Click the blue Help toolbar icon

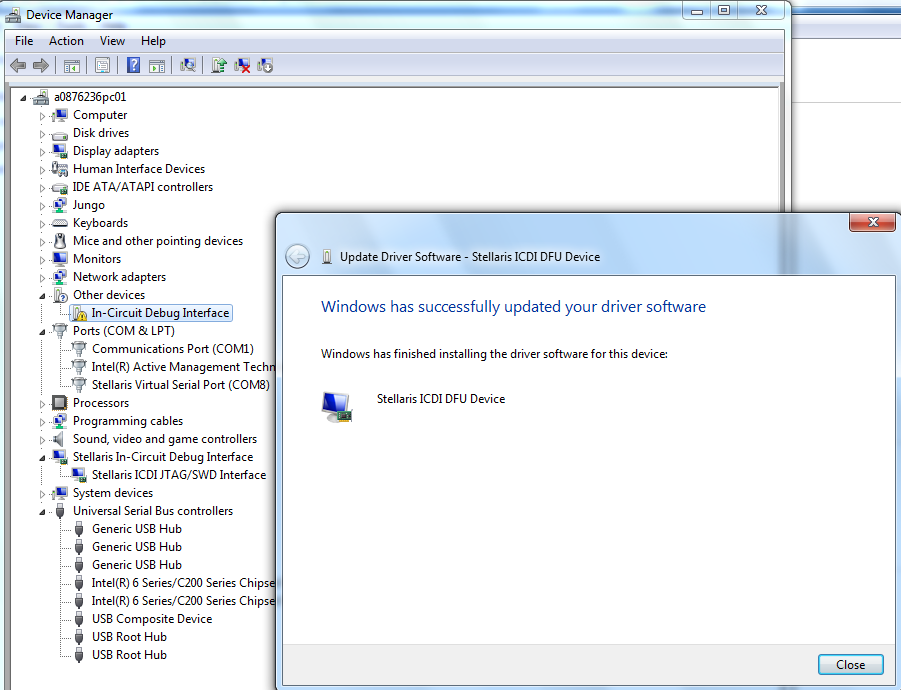click(x=133, y=65)
